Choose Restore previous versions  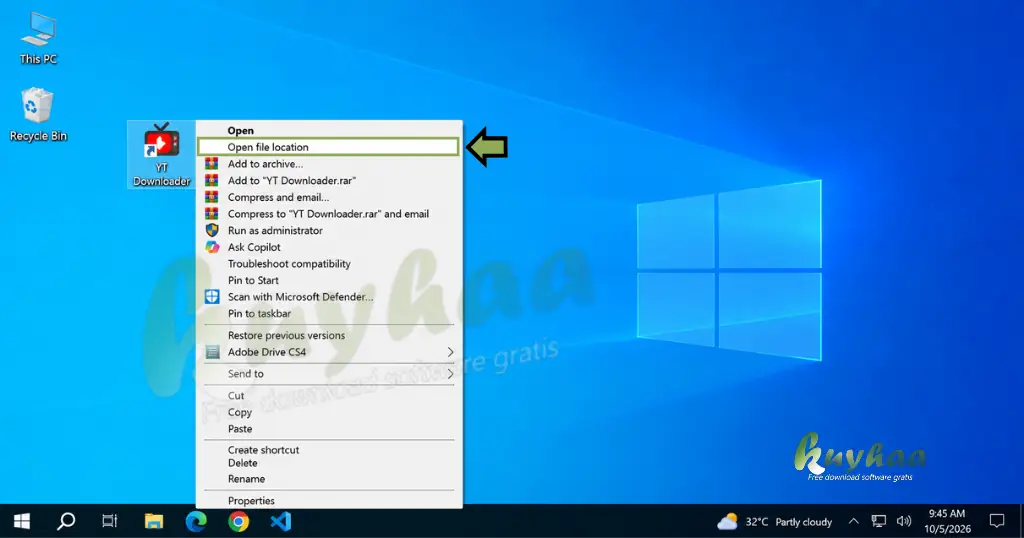click(x=328, y=335)
